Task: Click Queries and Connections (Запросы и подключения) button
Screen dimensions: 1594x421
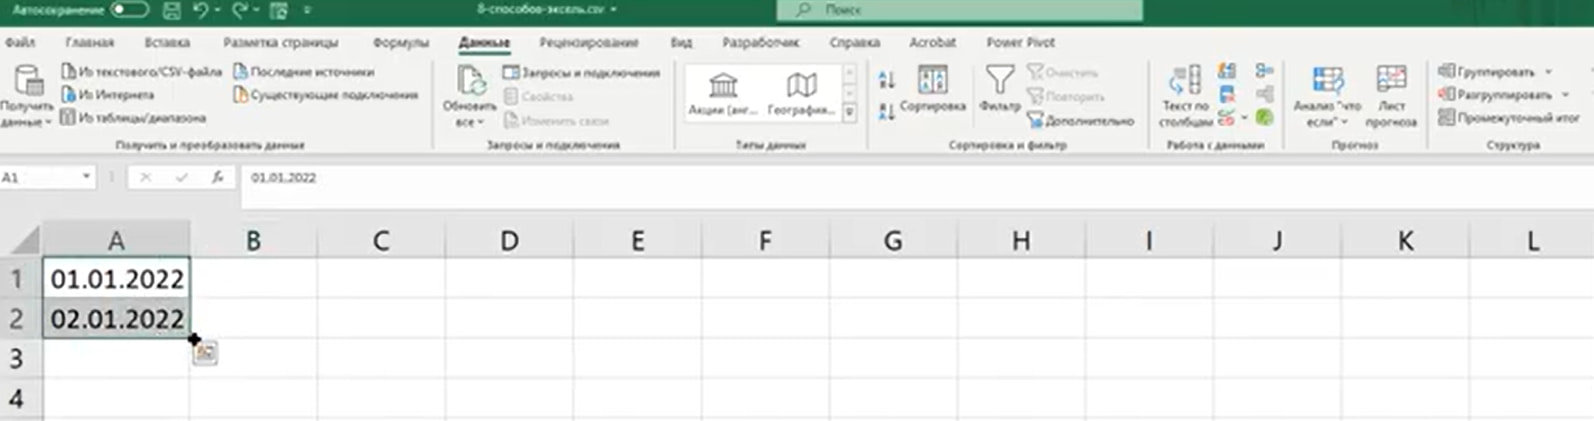Action: click(581, 73)
